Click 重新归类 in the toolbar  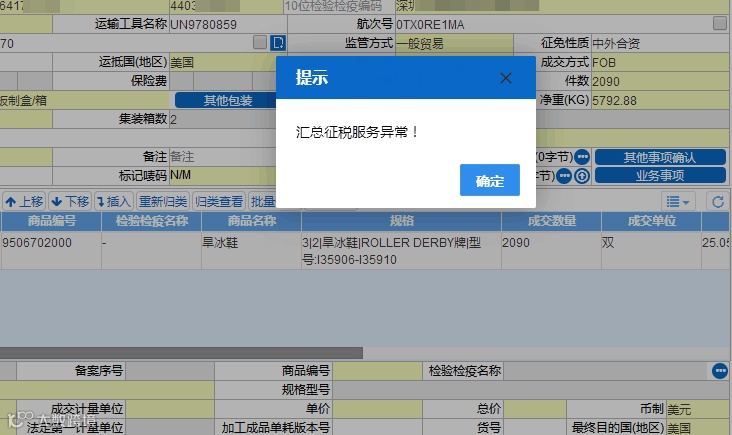(x=163, y=202)
